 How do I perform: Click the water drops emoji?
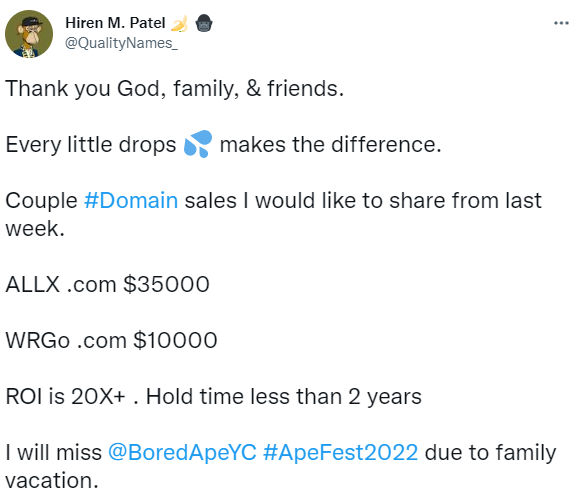[198, 144]
